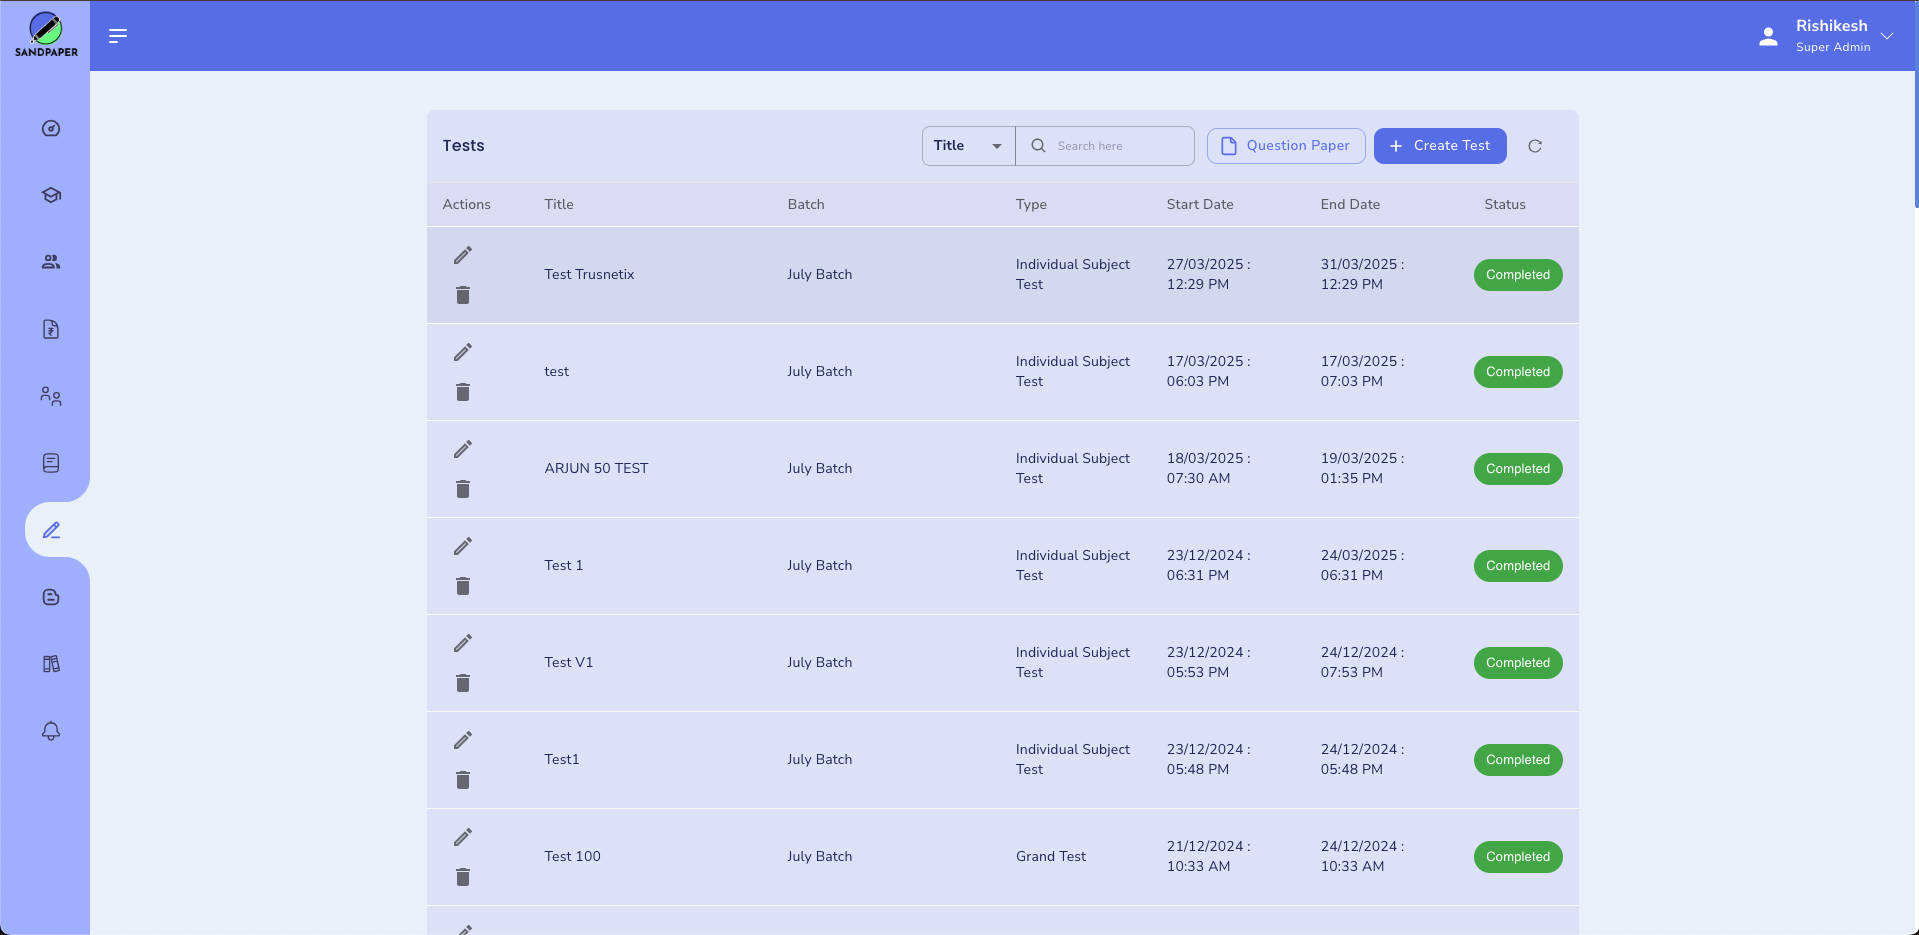The width and height of the screenshot is (1919, 935).
Task: Edit the Test Trusnetix test
Action: coord(463,255)
